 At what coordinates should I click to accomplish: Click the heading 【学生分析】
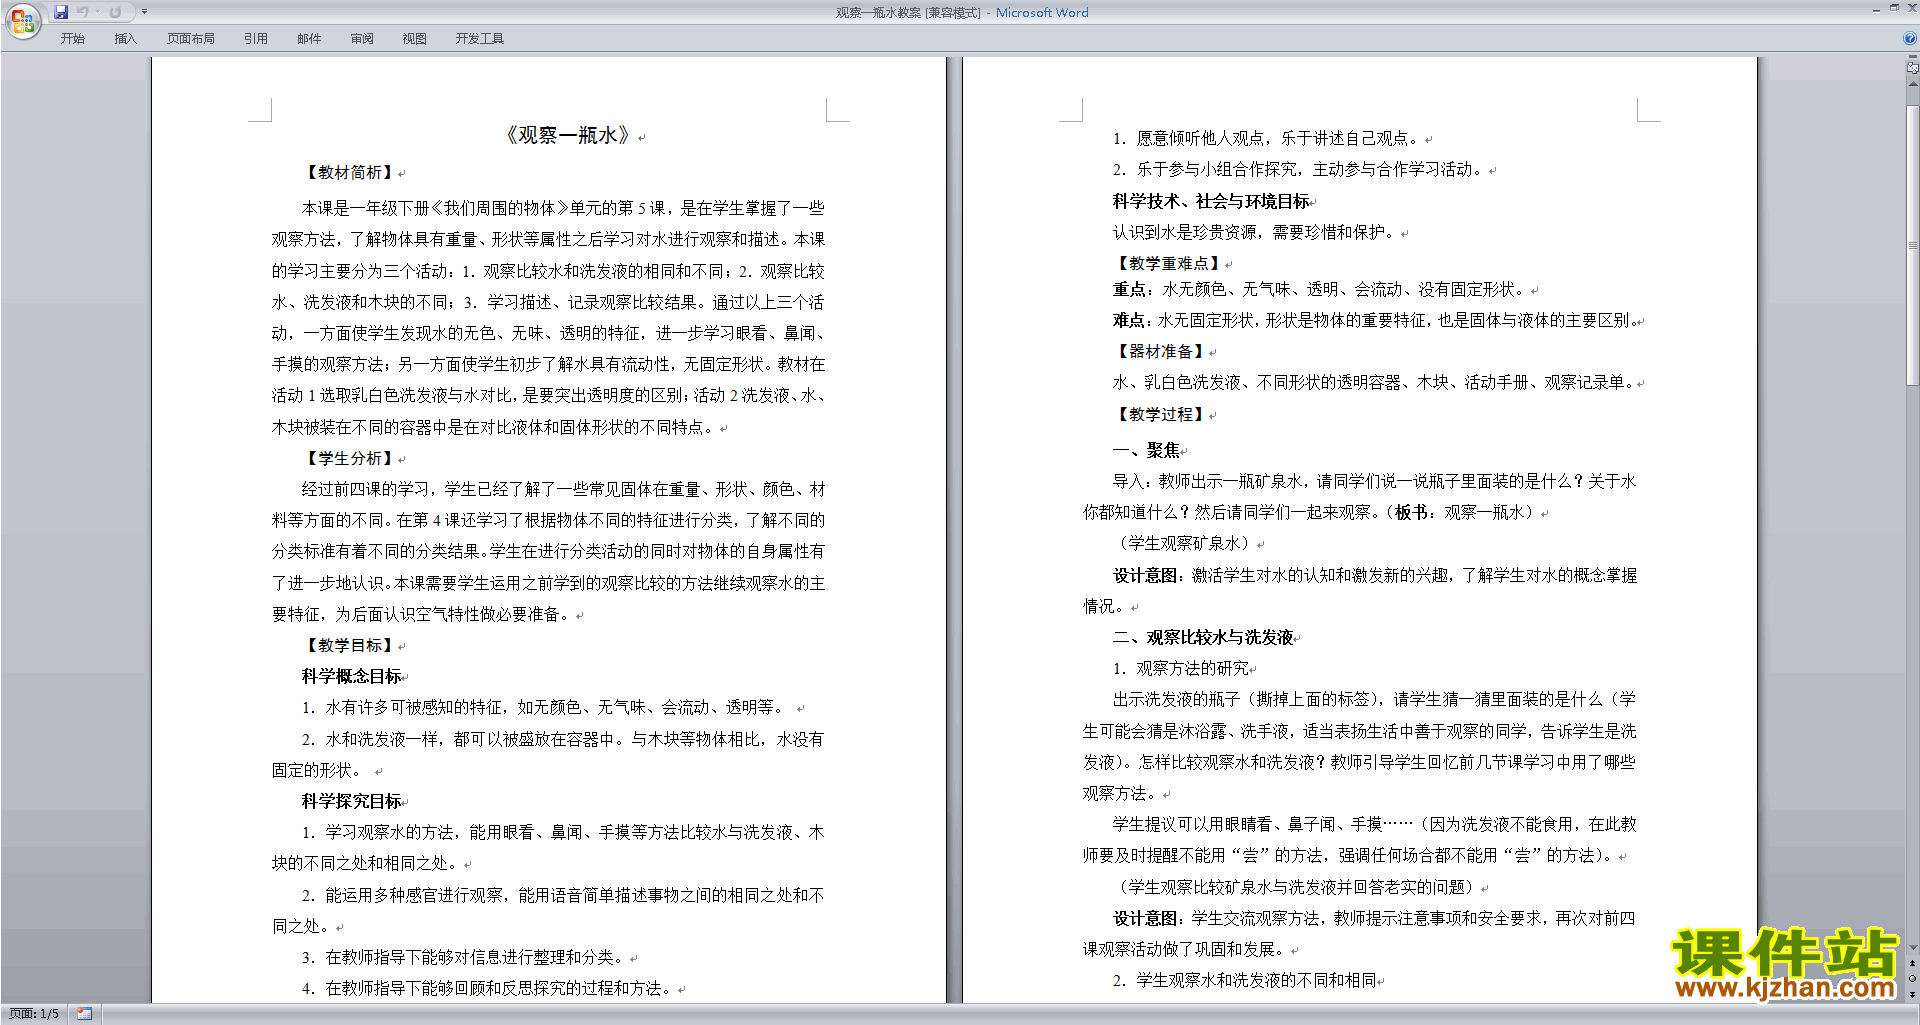pyautogui.click(x=350, y=458)
